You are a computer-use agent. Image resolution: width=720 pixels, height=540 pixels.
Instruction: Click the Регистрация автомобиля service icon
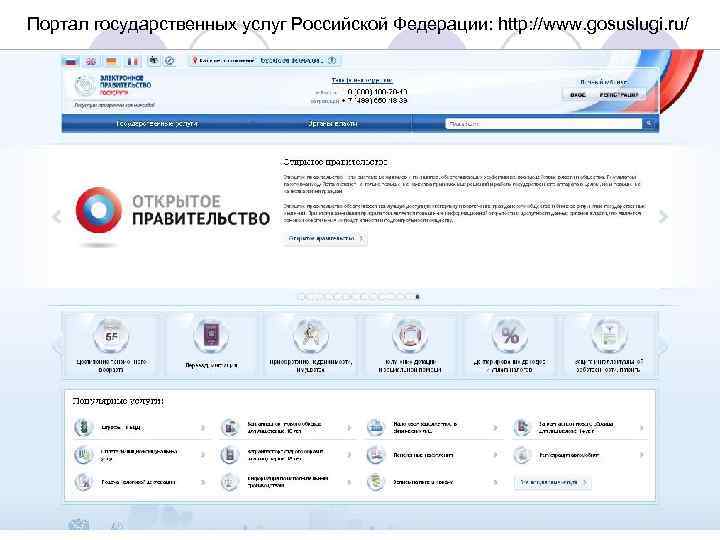pyautogui.click(x=522, y=455)
